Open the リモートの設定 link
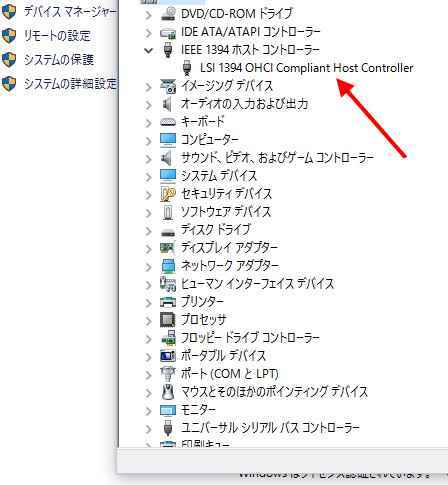448x485 pixels. (x=57, y=36)
